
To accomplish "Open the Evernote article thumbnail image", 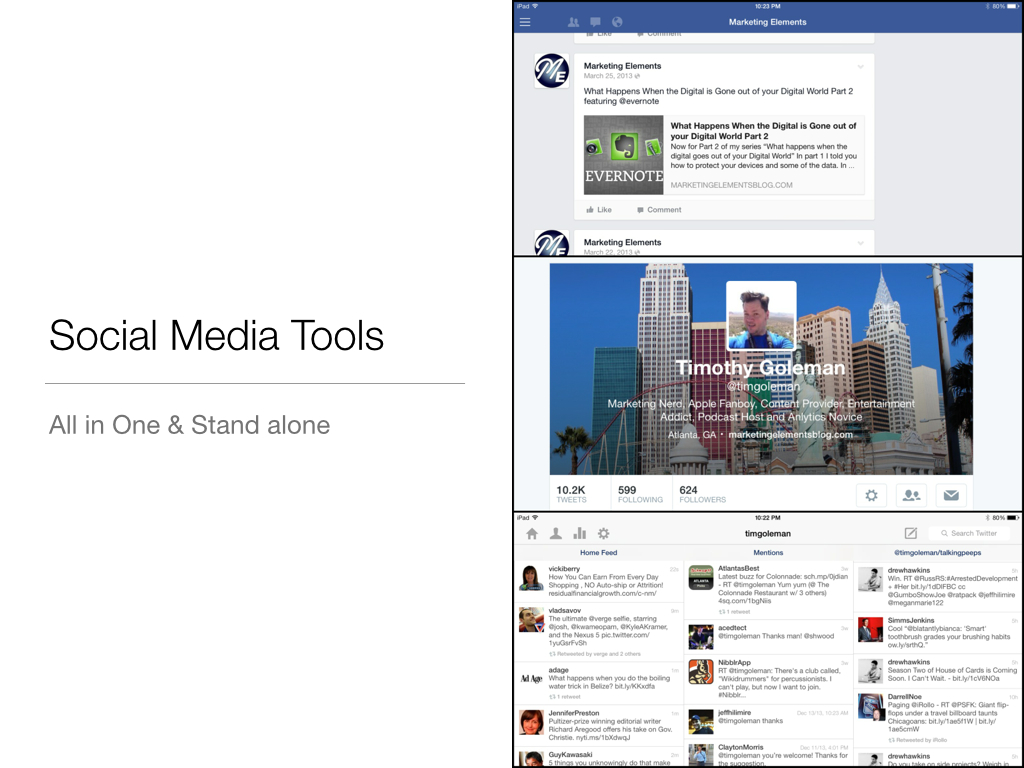I will pos(624,155).
